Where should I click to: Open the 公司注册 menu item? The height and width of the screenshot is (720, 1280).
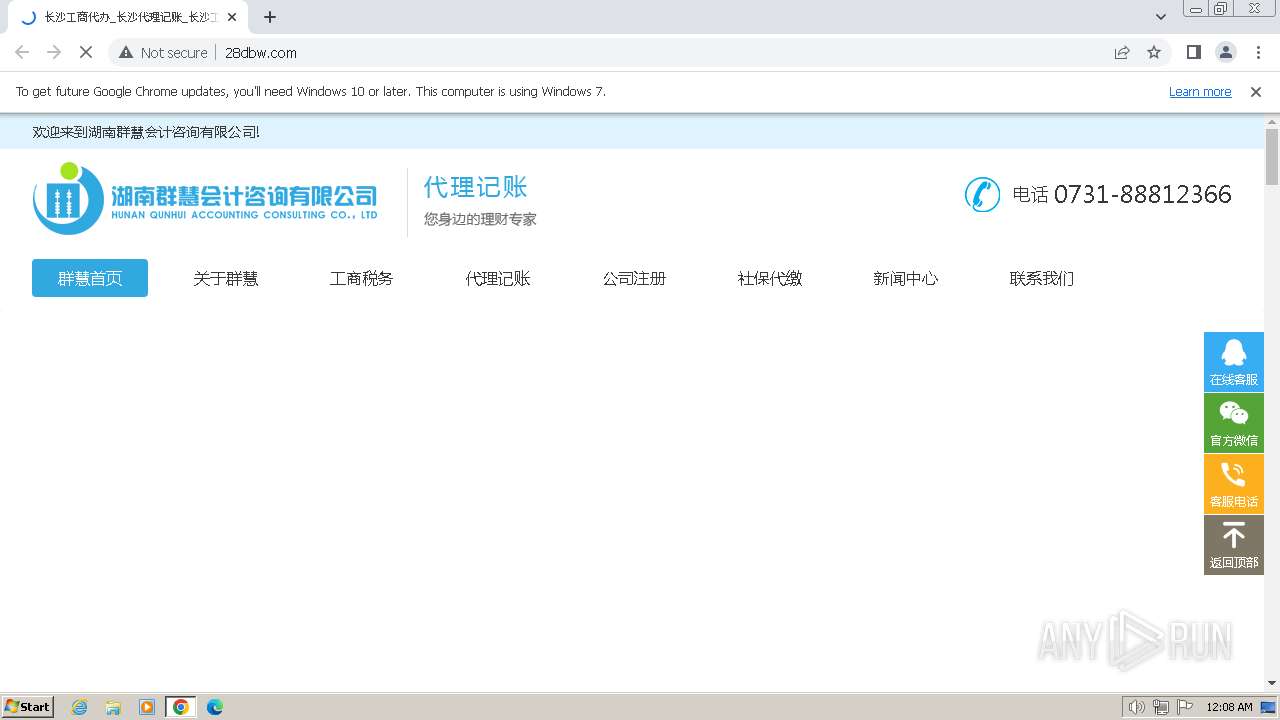[x=634, y=278]
